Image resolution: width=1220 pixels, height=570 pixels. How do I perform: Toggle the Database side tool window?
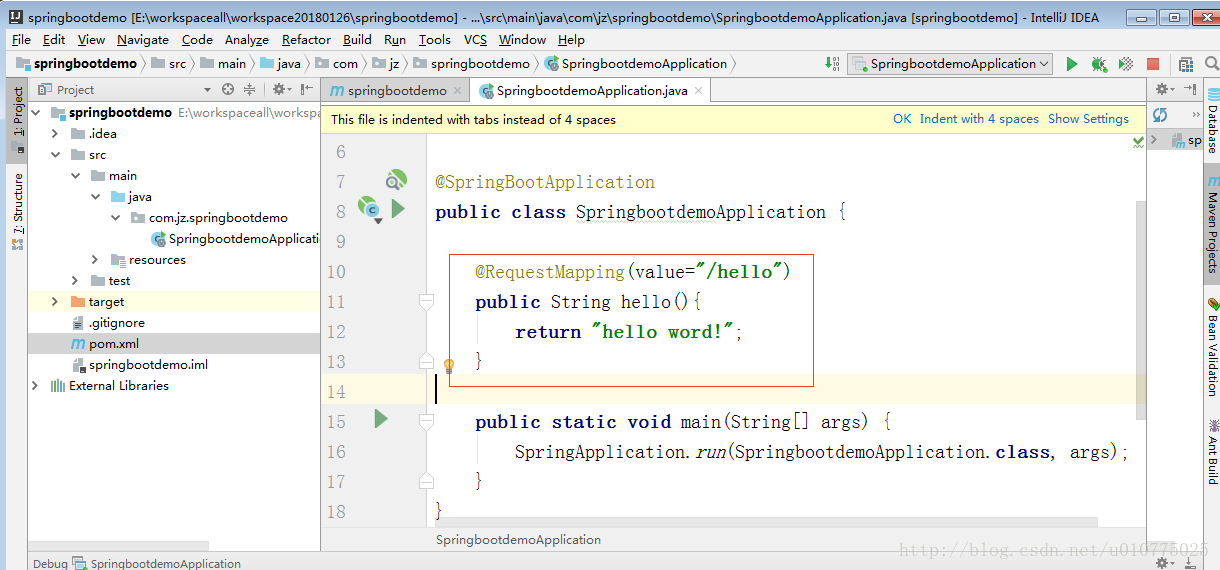tap(1212, 120)
